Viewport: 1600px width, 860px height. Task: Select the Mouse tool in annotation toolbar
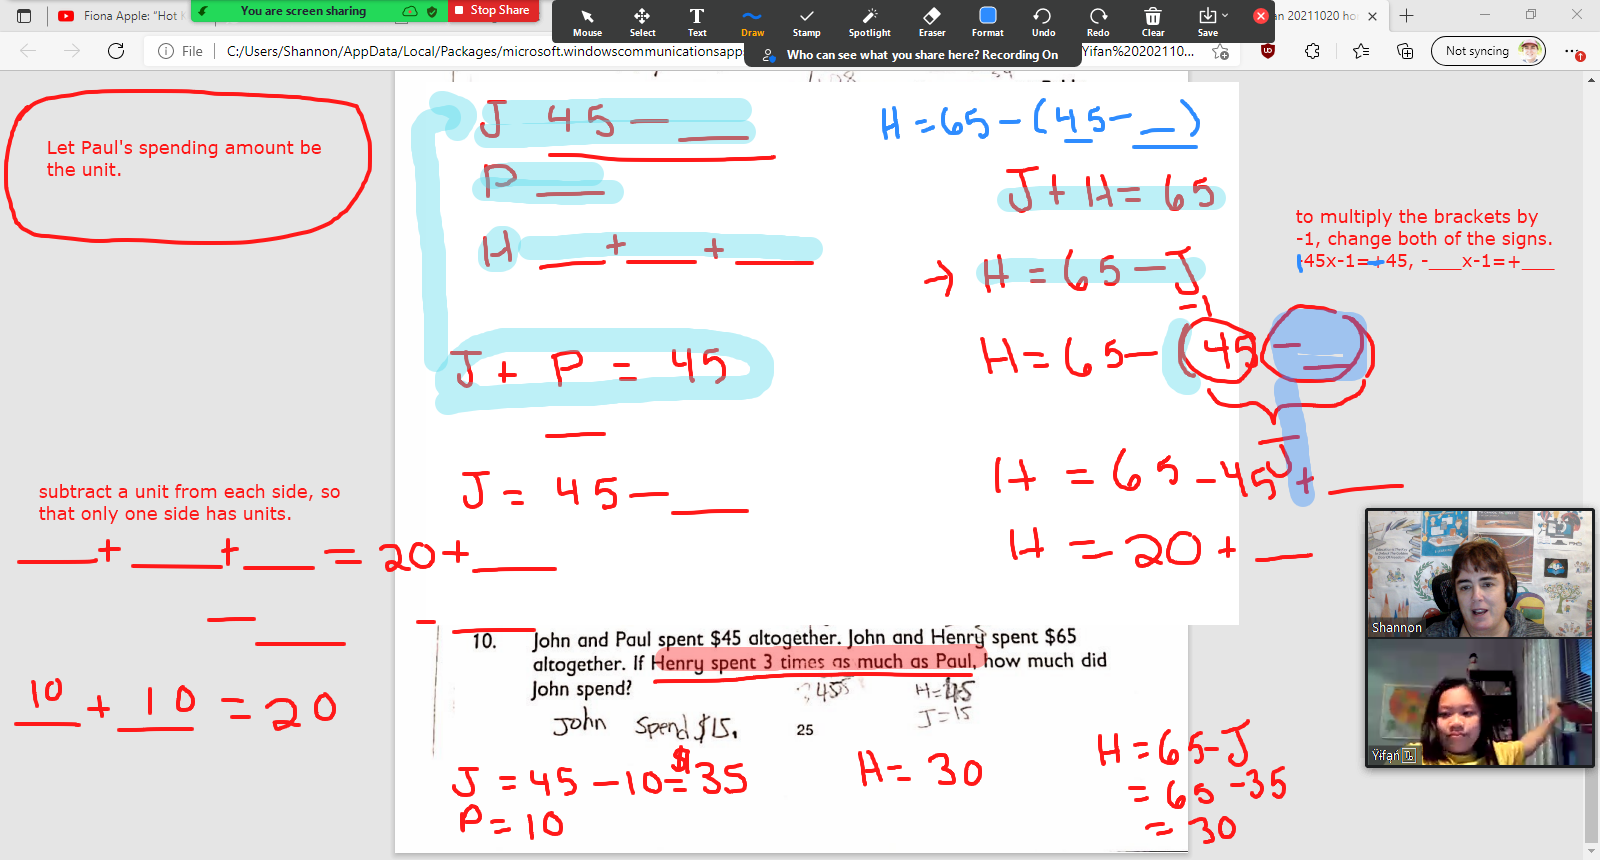pyautogui.click(x=587, y=21)
